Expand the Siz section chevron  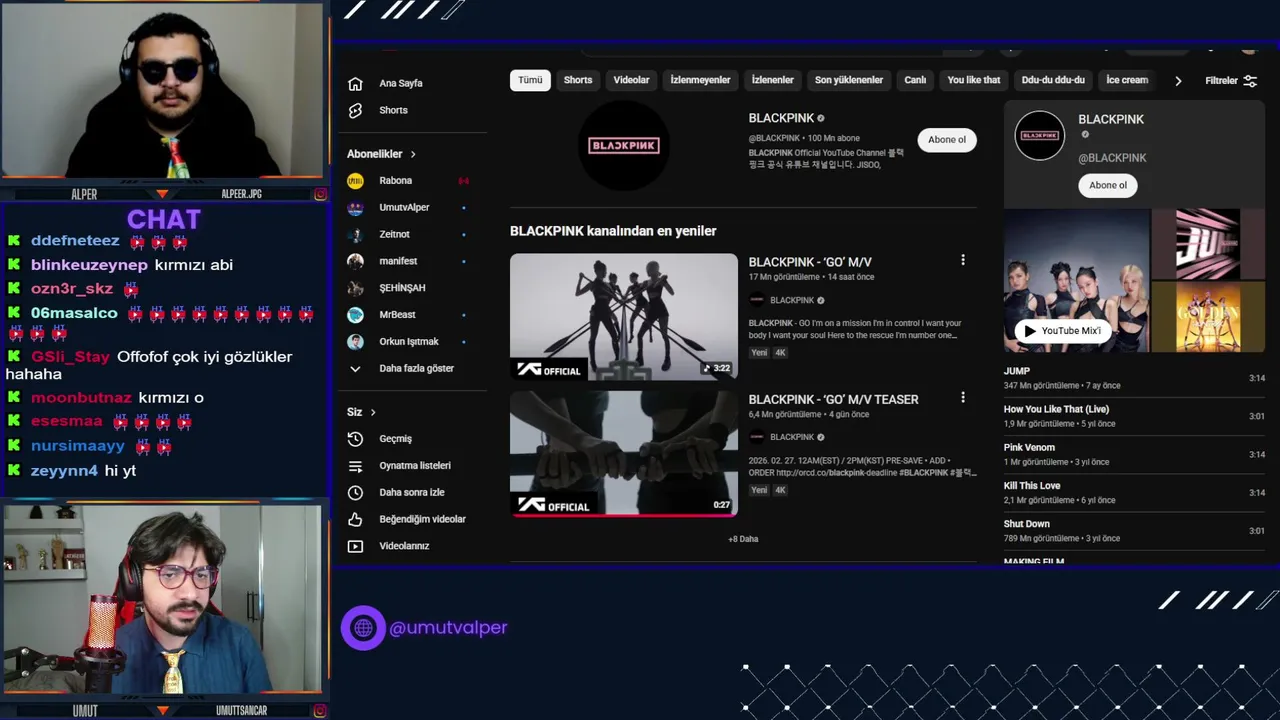pos(373,412)
